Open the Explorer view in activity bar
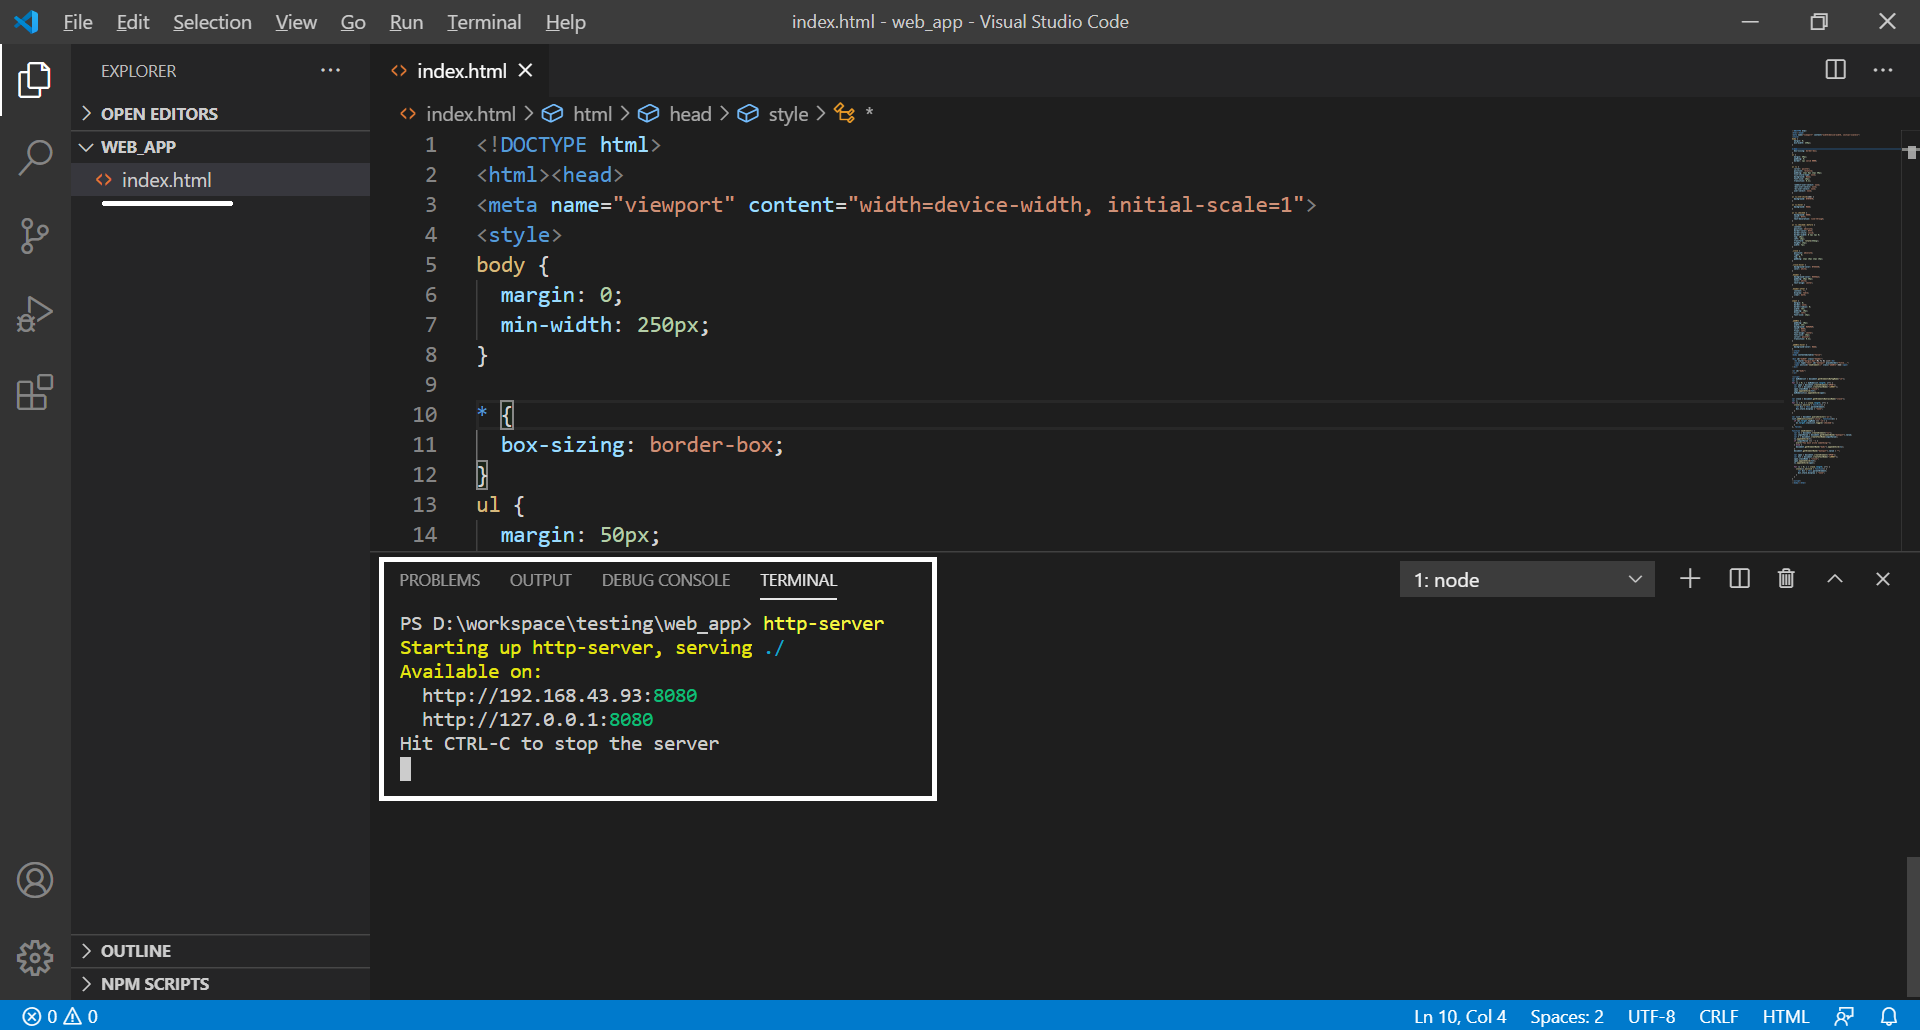Viewport: 1920px width, 1030px height. [x=35, y=80]
